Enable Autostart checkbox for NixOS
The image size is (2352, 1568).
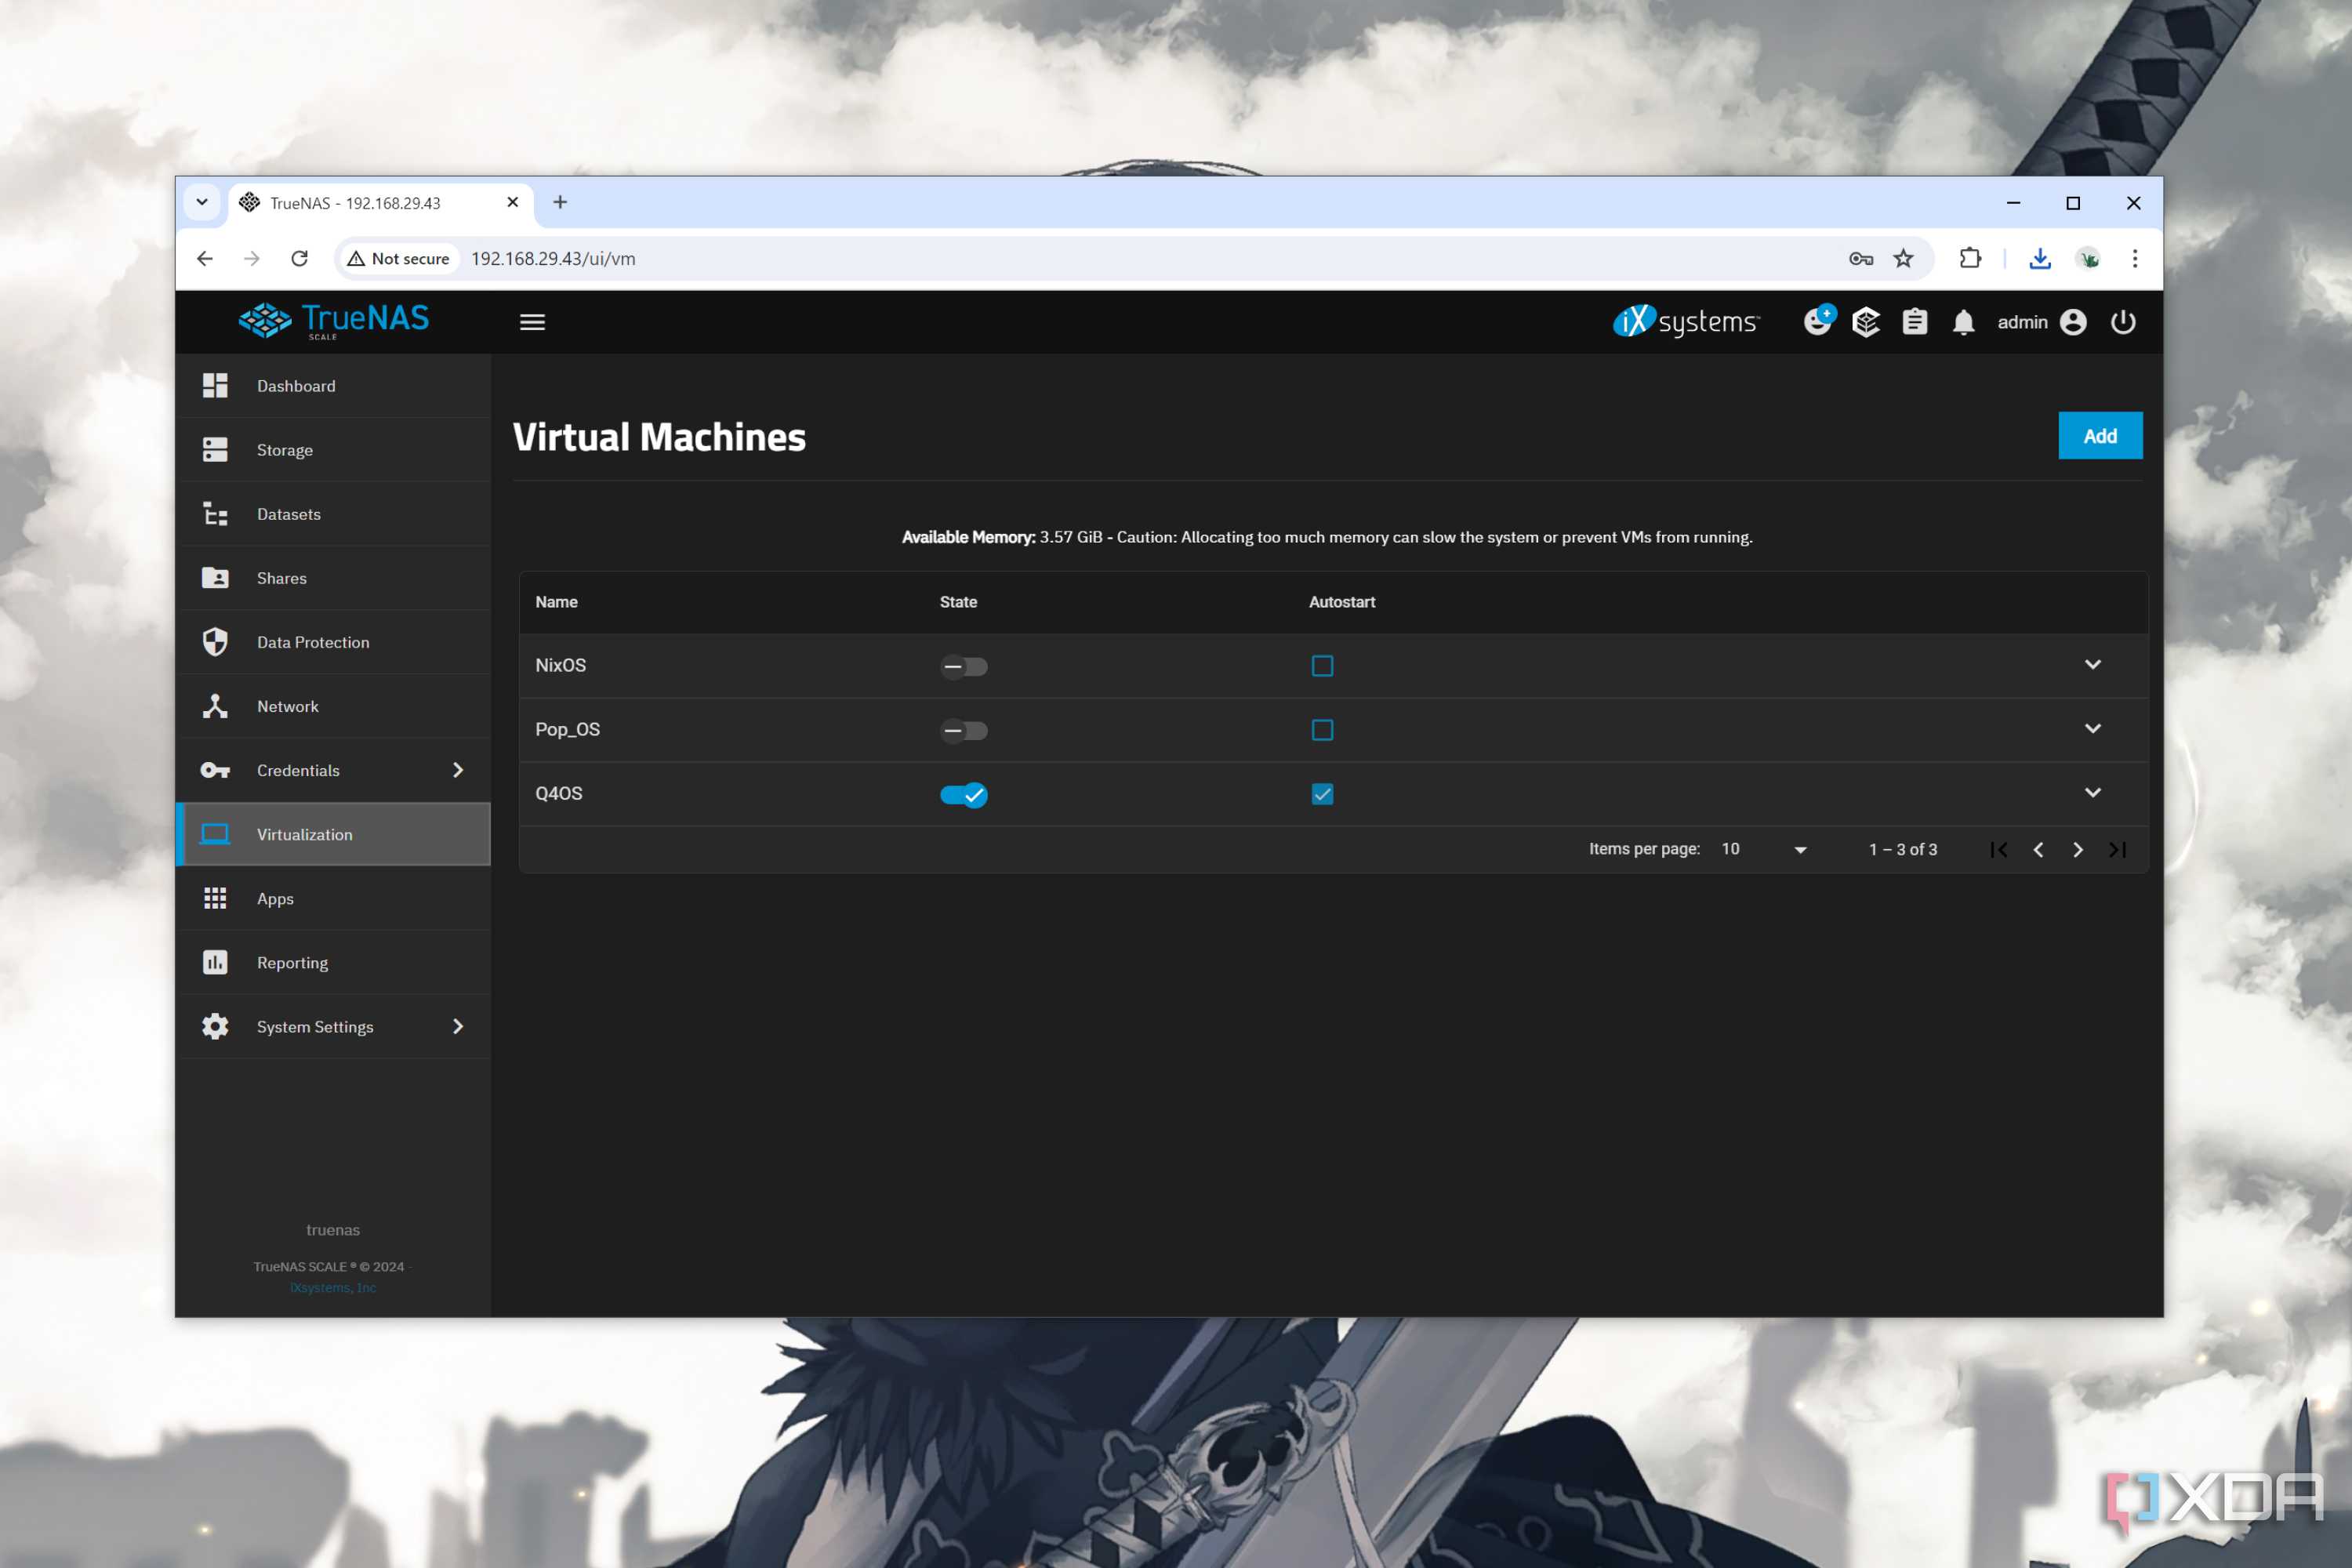[x=1322, y=666]
